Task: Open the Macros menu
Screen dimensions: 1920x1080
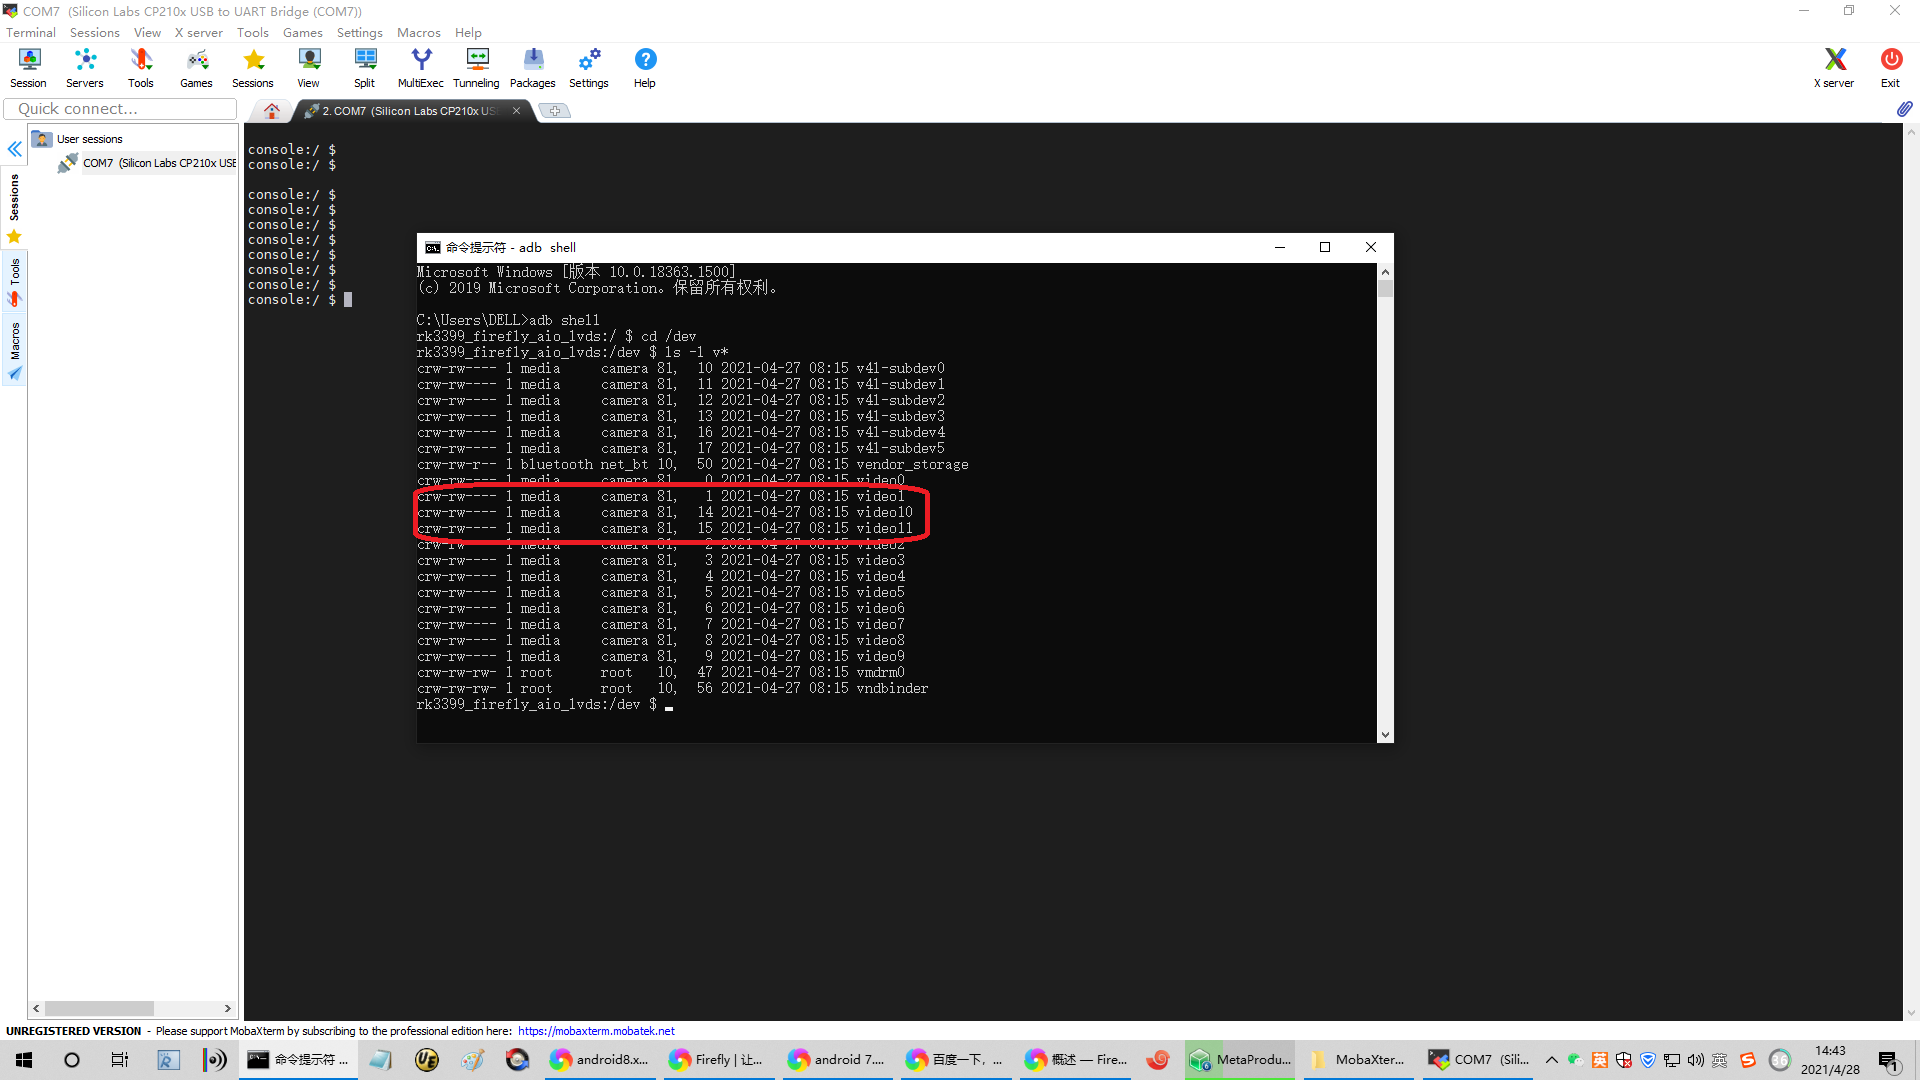Action: pos(418,32)
